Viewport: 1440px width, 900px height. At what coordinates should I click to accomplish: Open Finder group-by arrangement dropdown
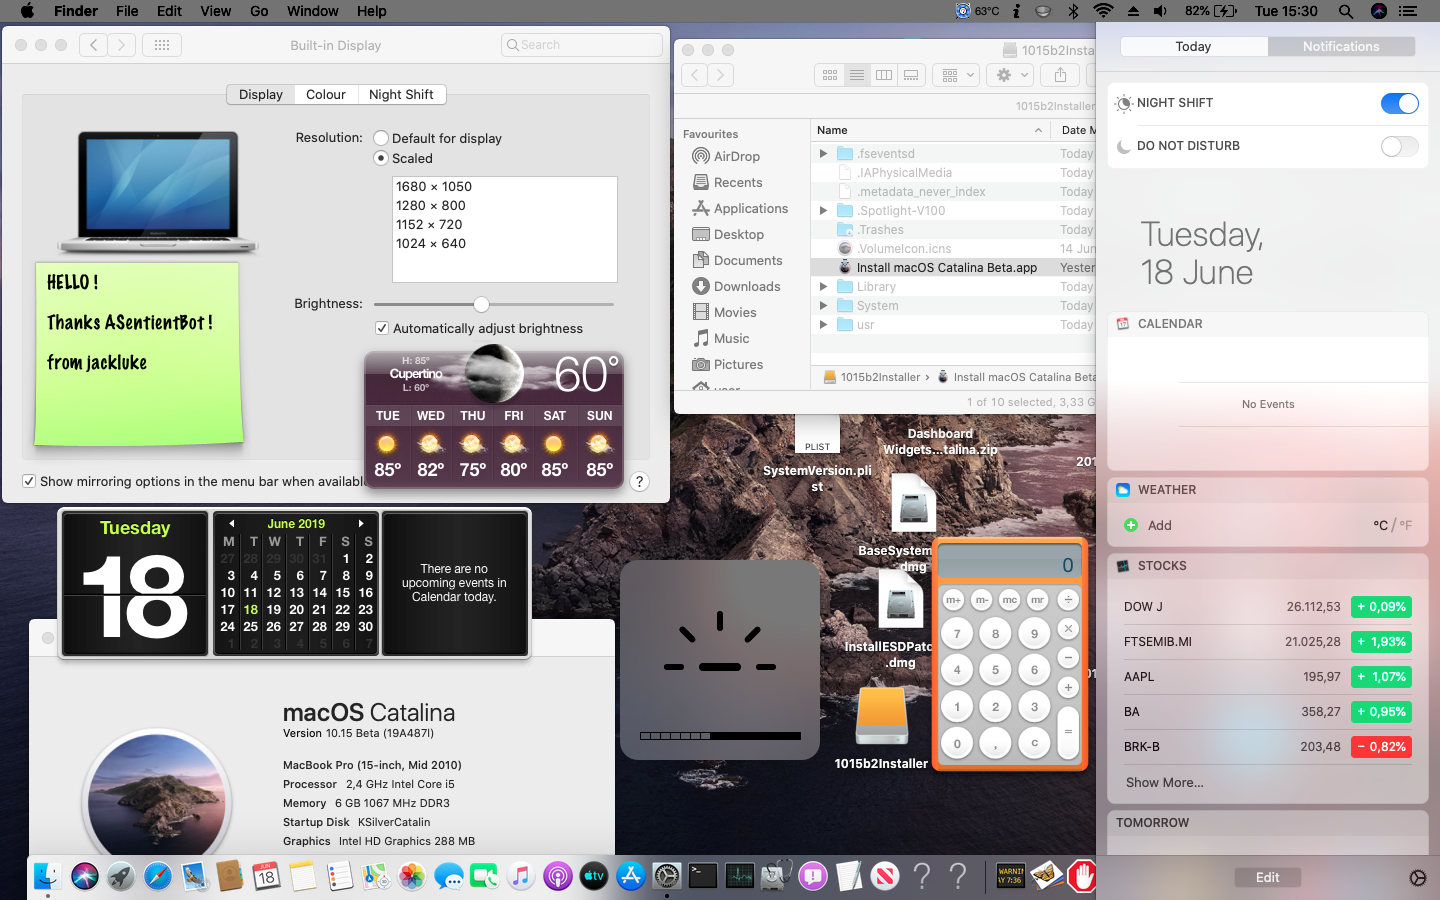(956, 75)
